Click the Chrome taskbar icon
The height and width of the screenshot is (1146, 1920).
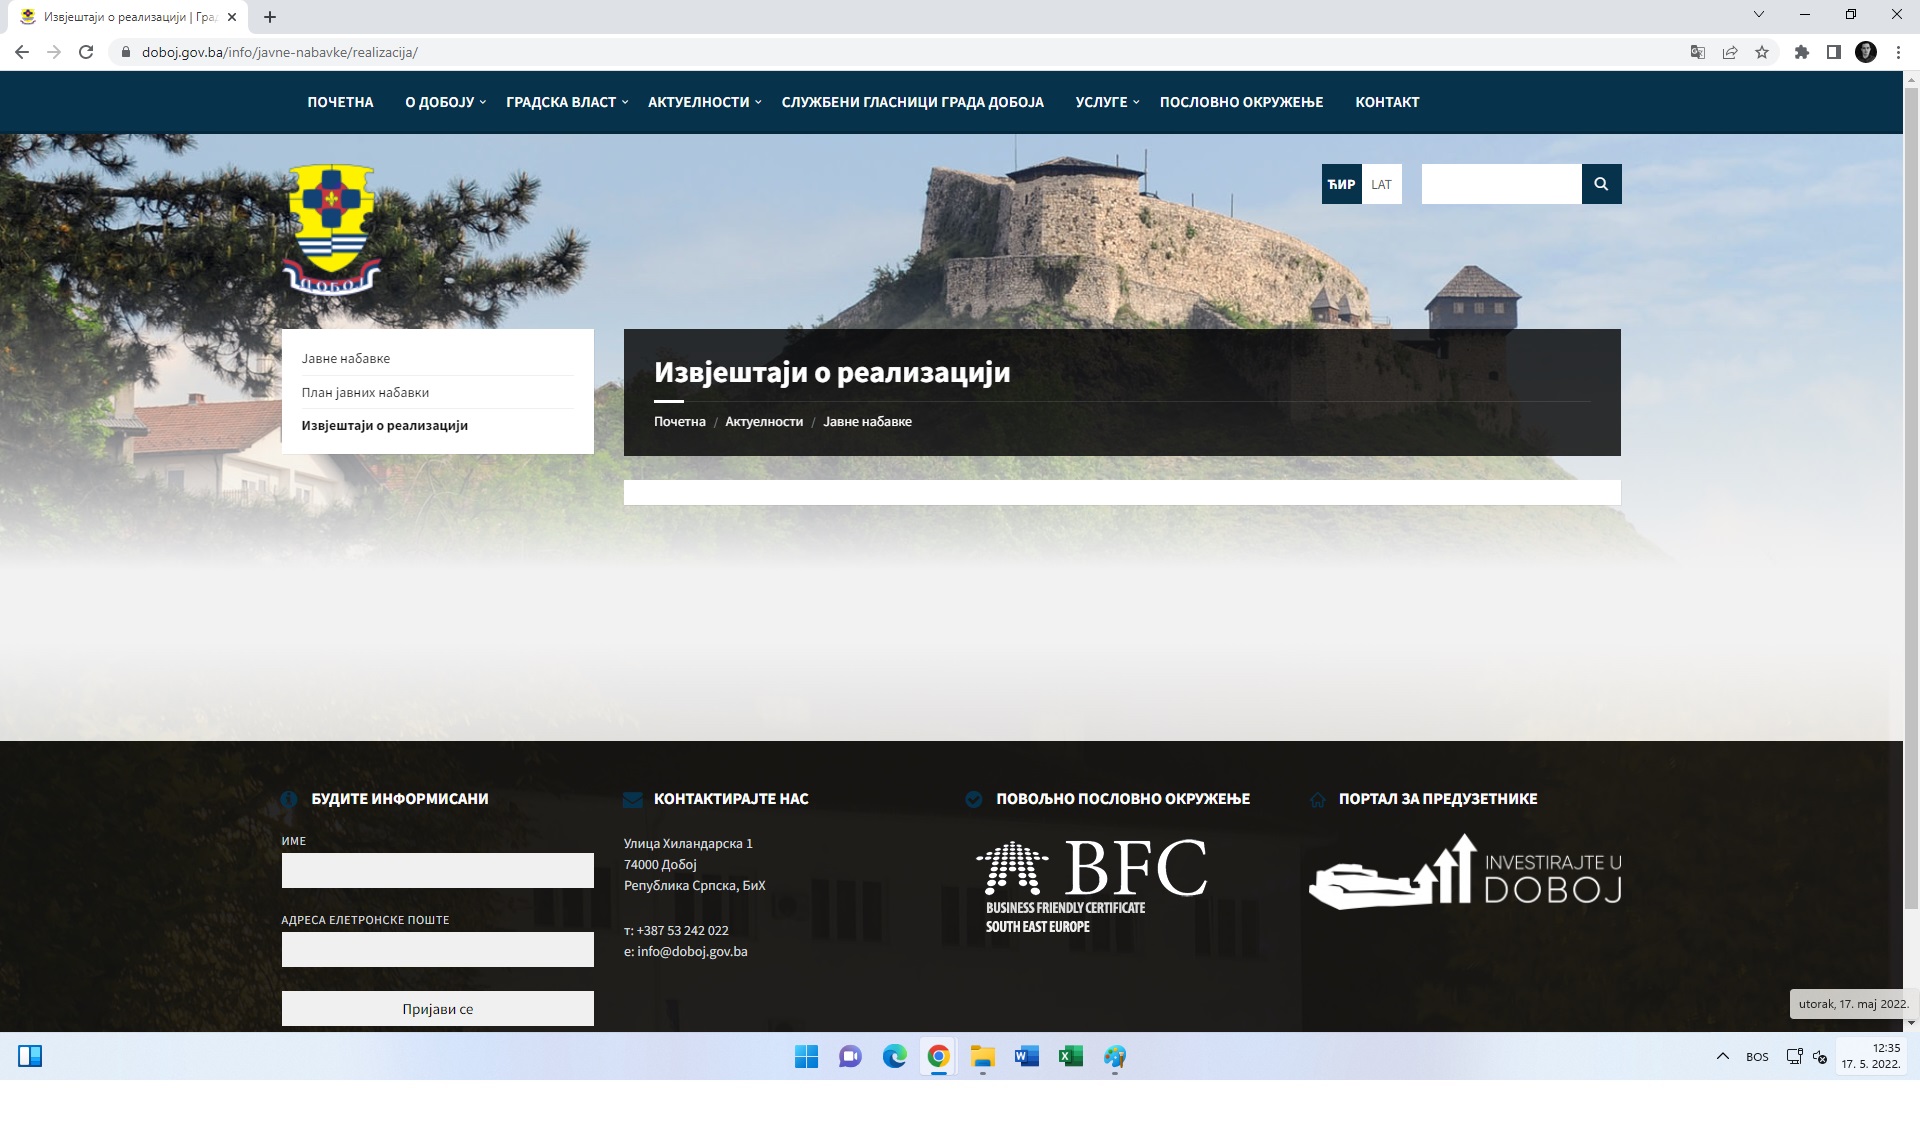click(938, 1057)
